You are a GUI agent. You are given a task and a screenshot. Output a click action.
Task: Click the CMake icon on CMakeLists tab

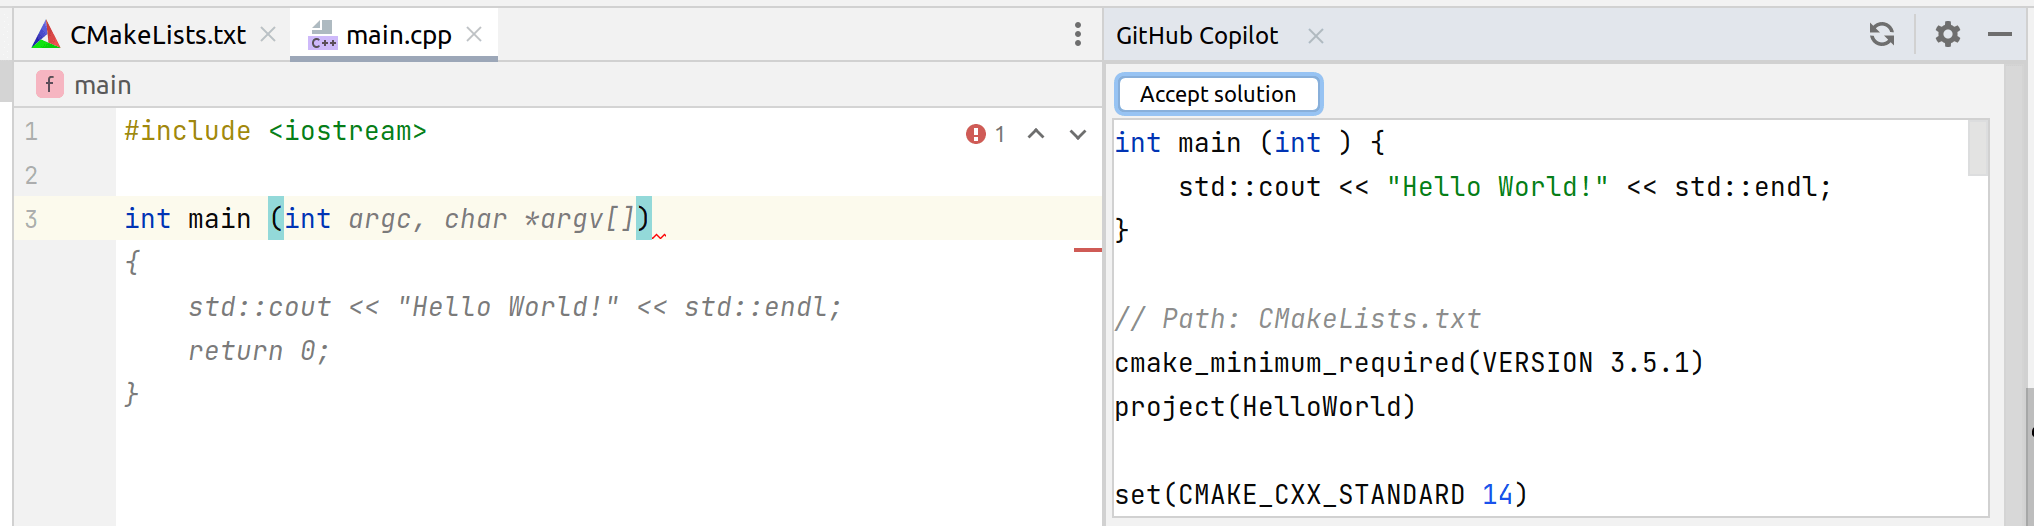pyautogui.click(x=46, y=35)
